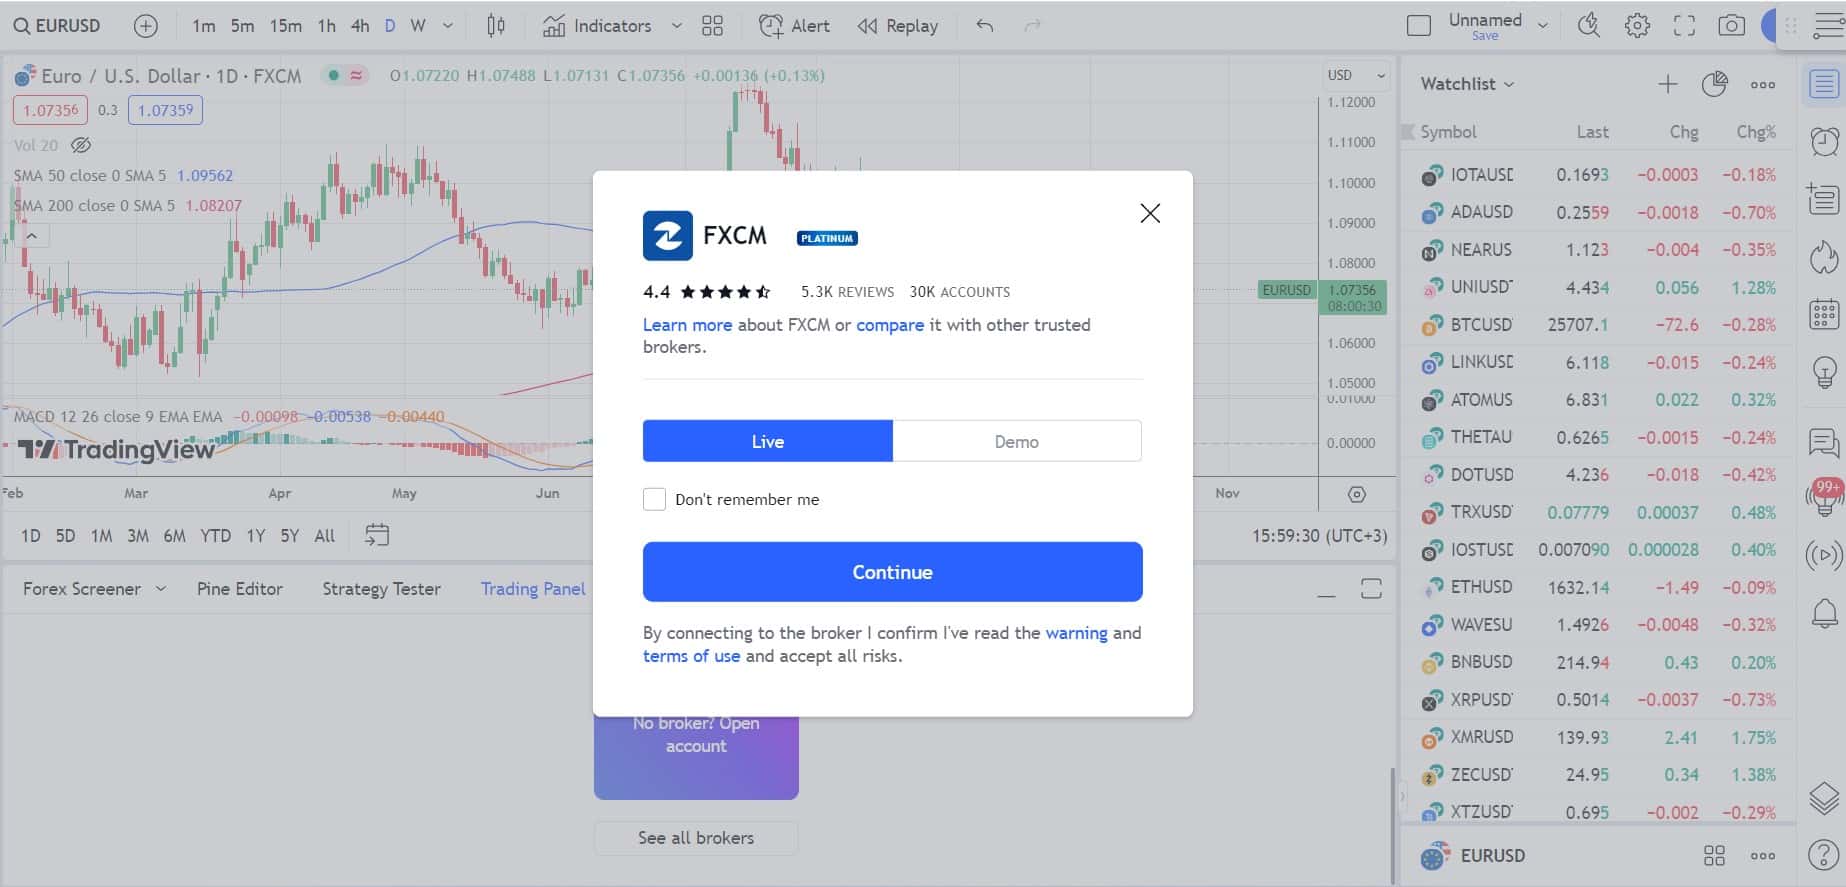Open chart settings gear
Viewport: 1846px width, 887px height.
(x=1637, y=26)
